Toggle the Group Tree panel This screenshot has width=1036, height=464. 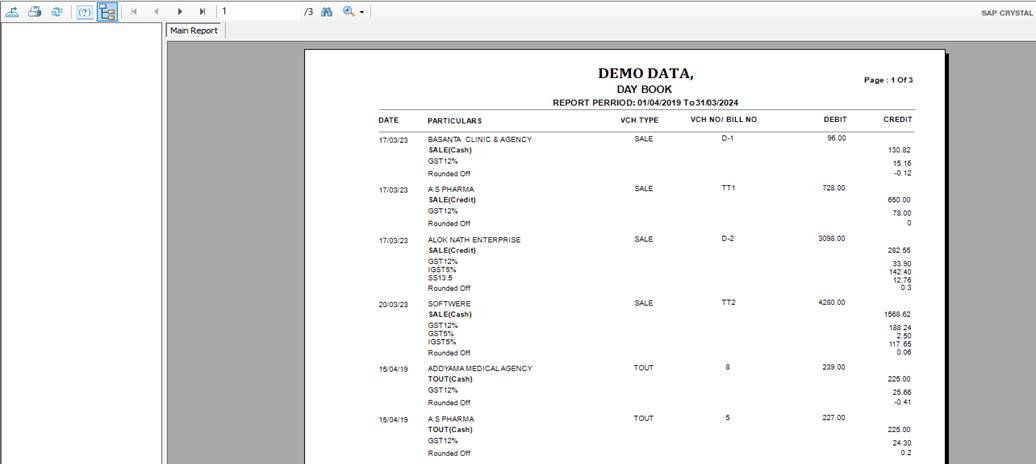coord(107,11)
